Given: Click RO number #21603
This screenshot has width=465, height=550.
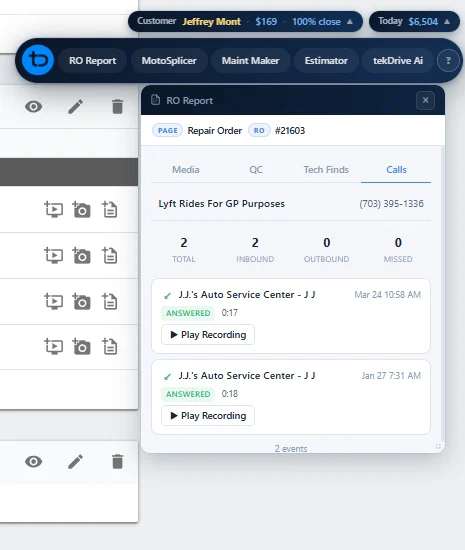Looking at the screenshot, I should pos(290,131).
